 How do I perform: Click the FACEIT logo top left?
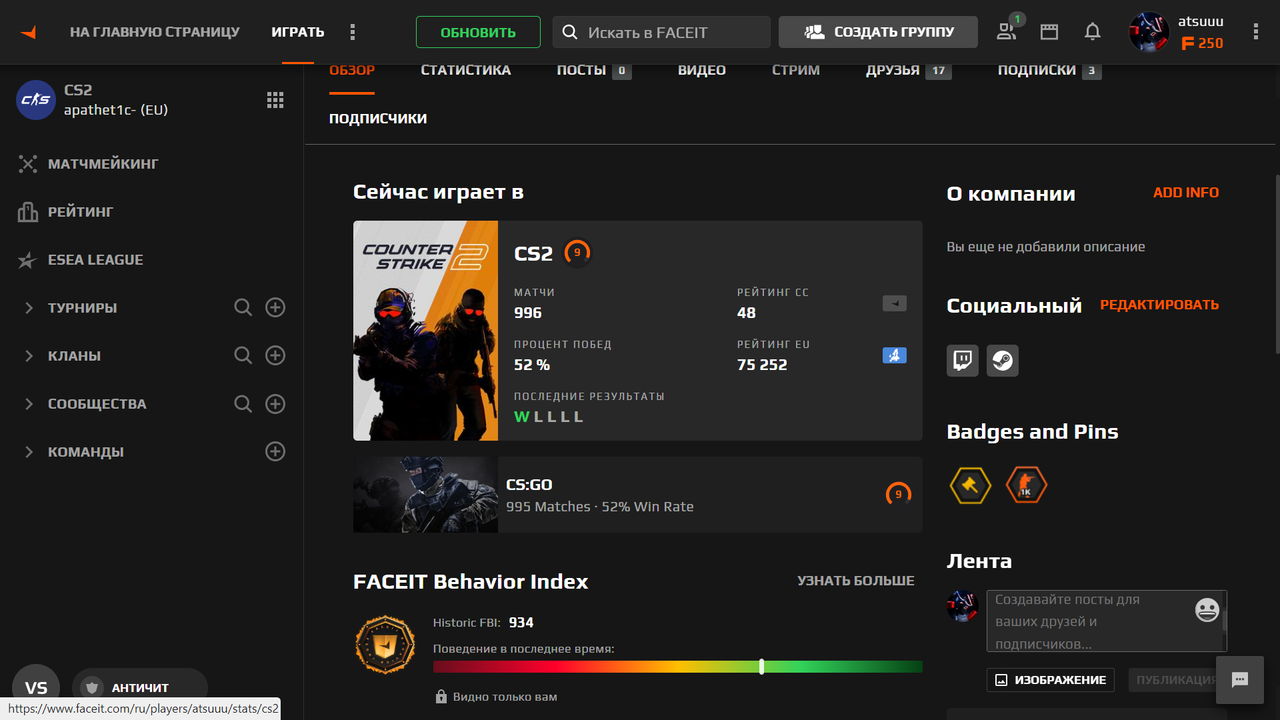[27, 31]
